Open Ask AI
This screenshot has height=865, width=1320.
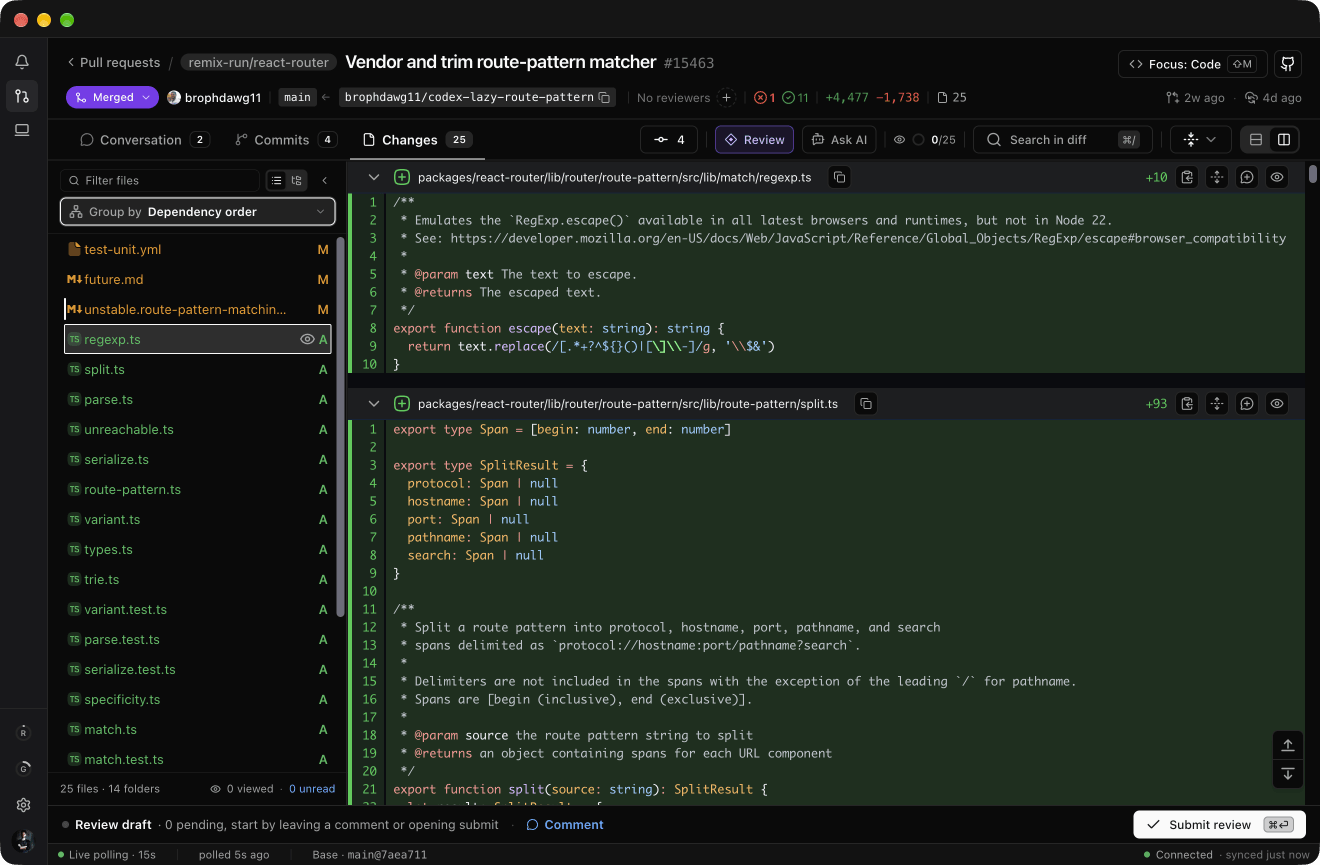[x=839, y=140]
